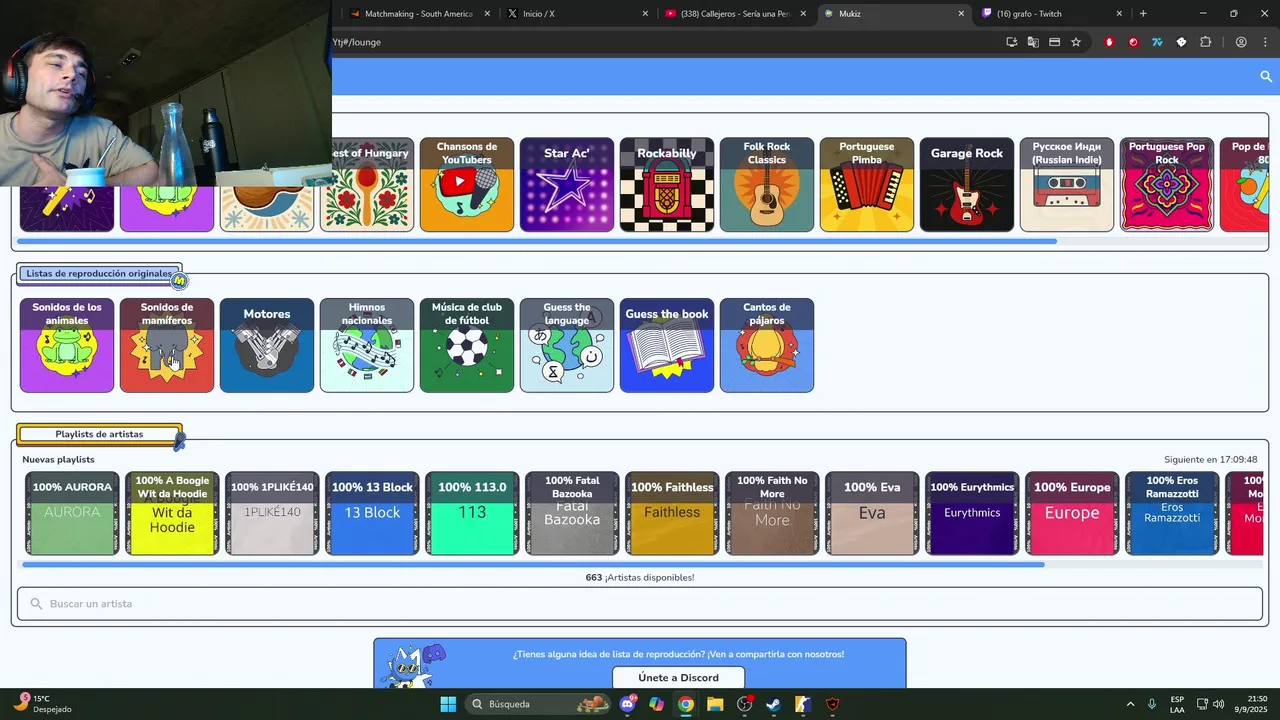Open a new browser tab
1280x720 pixels.
(x=1143, y=14)
